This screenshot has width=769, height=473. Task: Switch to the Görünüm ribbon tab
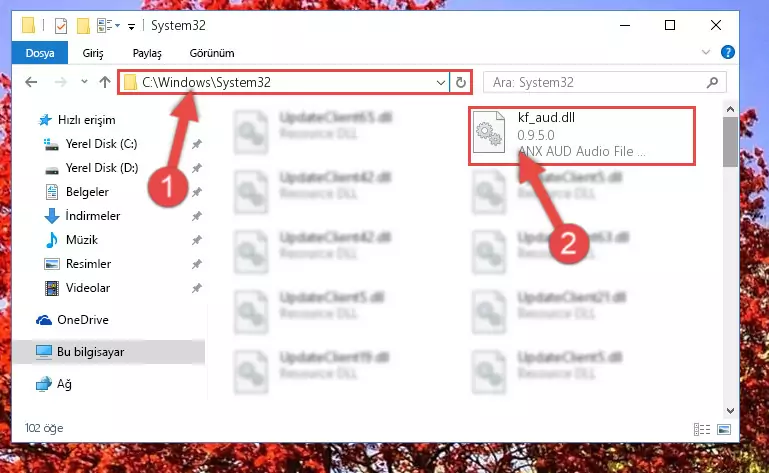(x=212, y=53)
